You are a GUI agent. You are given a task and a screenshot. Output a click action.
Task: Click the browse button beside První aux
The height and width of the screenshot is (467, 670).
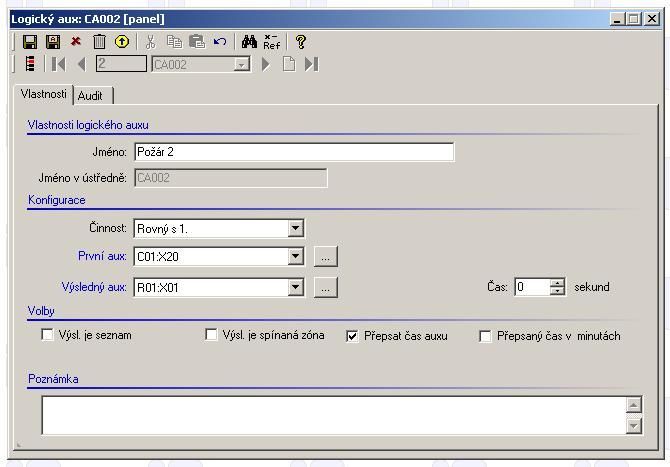point(325,257)
